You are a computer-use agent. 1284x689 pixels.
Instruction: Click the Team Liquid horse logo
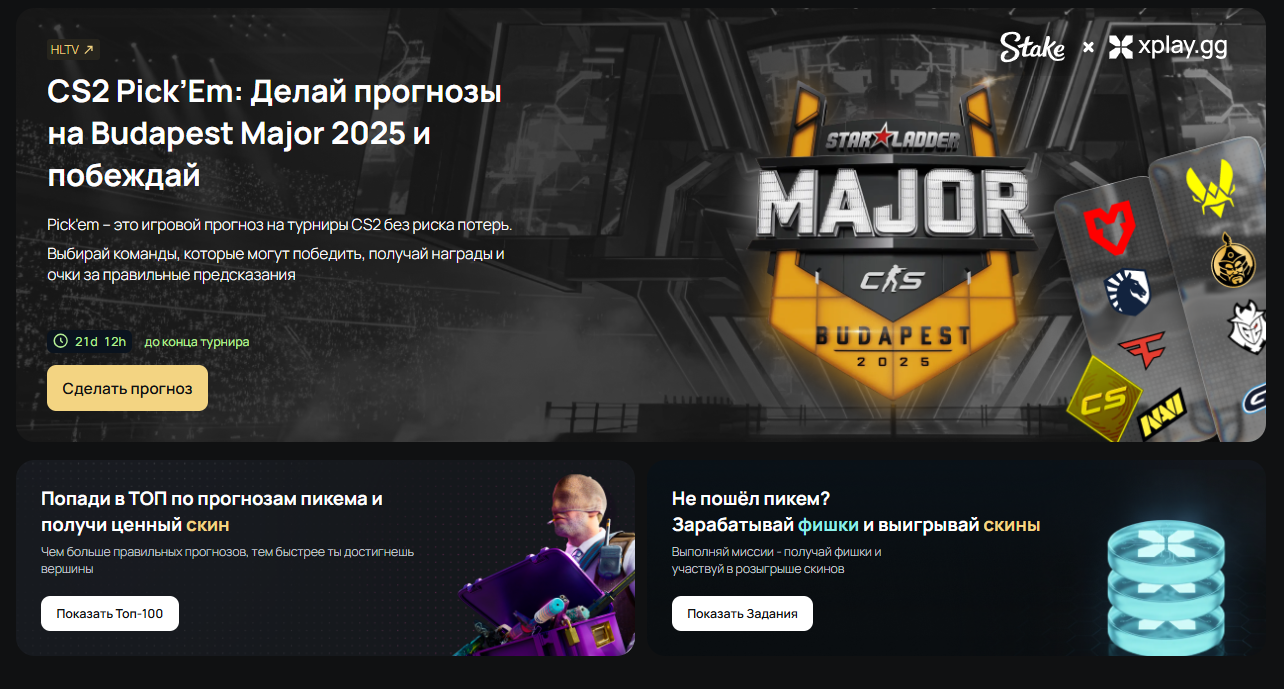click(1127, 288)
